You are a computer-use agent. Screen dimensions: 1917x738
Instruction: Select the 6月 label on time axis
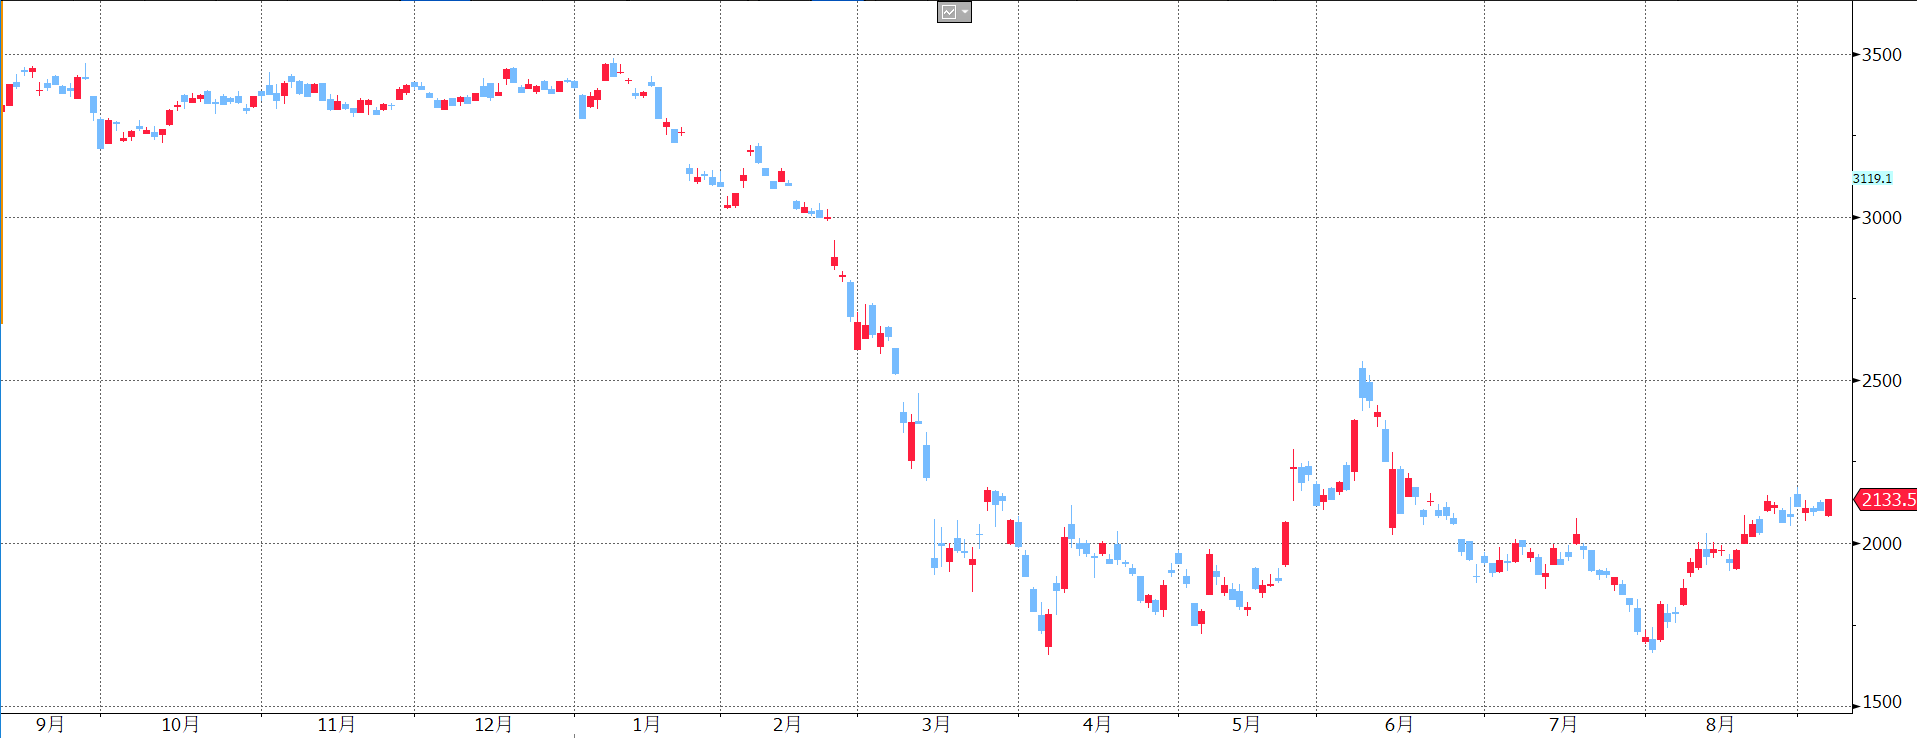click(x=1399, y=724)
